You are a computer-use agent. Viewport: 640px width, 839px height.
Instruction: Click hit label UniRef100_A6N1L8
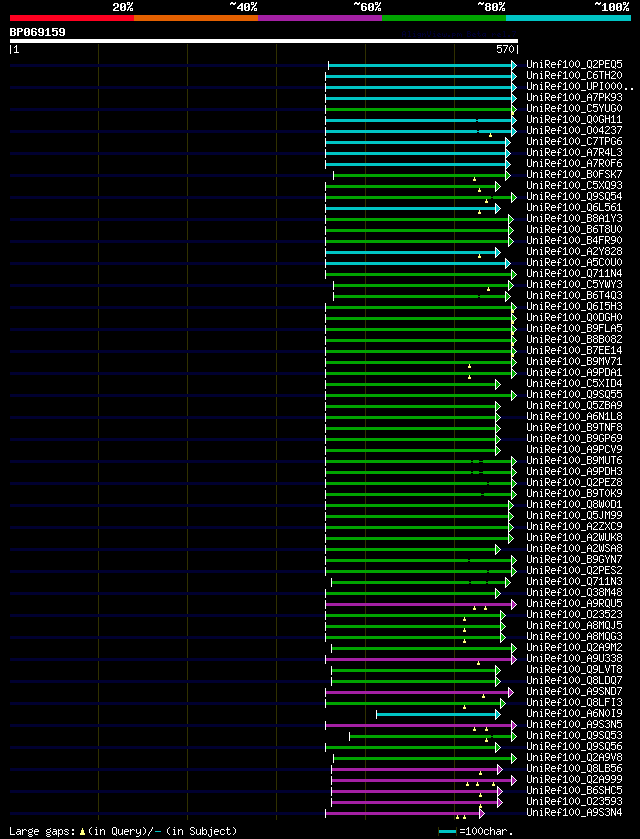tap(574, 416)
